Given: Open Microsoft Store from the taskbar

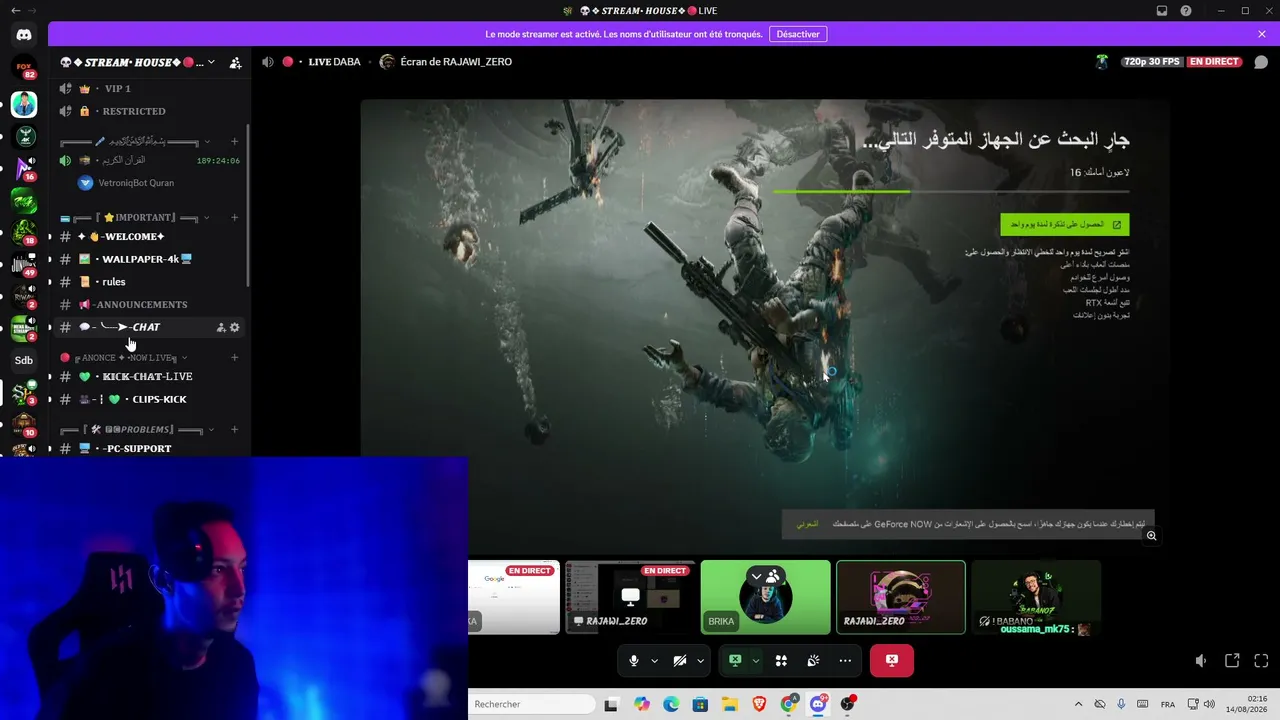Looking at the screenshot, I should [701, 704].
